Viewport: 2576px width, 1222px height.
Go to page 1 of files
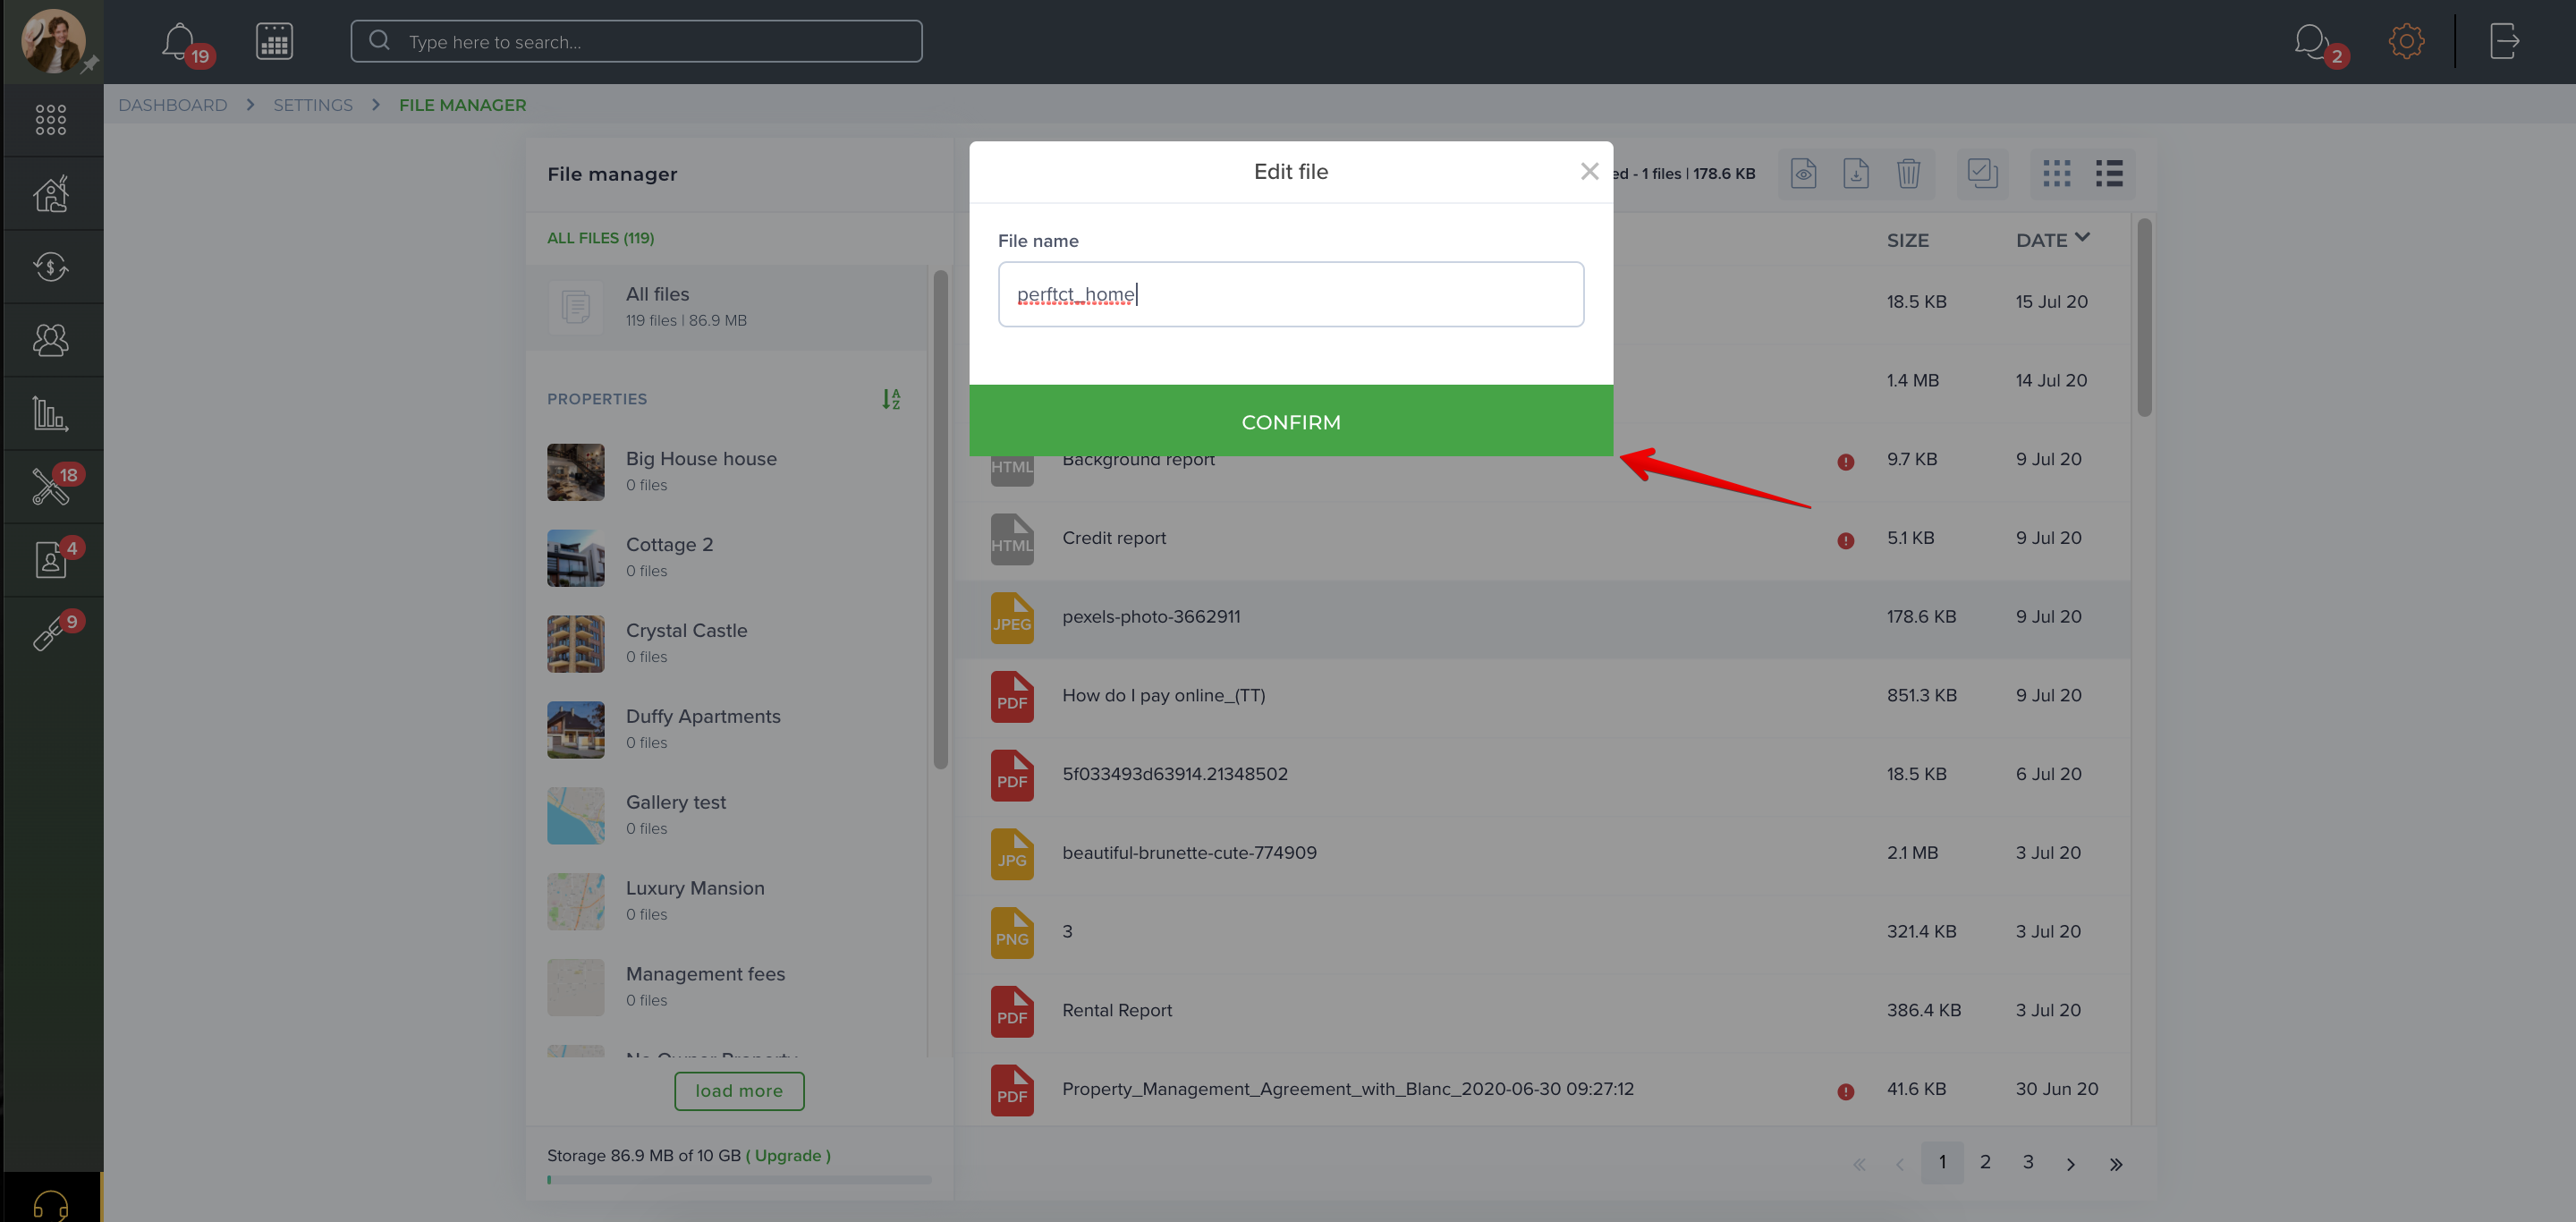coord(1941,1162)
